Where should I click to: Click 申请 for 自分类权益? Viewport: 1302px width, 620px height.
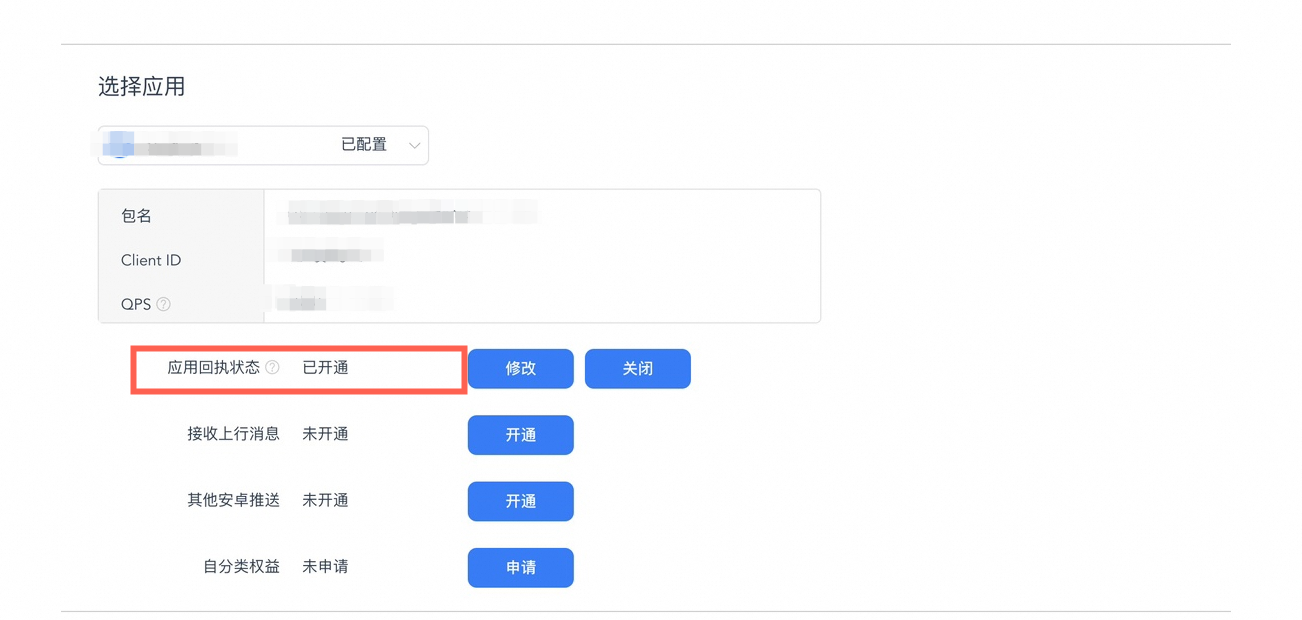(x=520, y=567)
